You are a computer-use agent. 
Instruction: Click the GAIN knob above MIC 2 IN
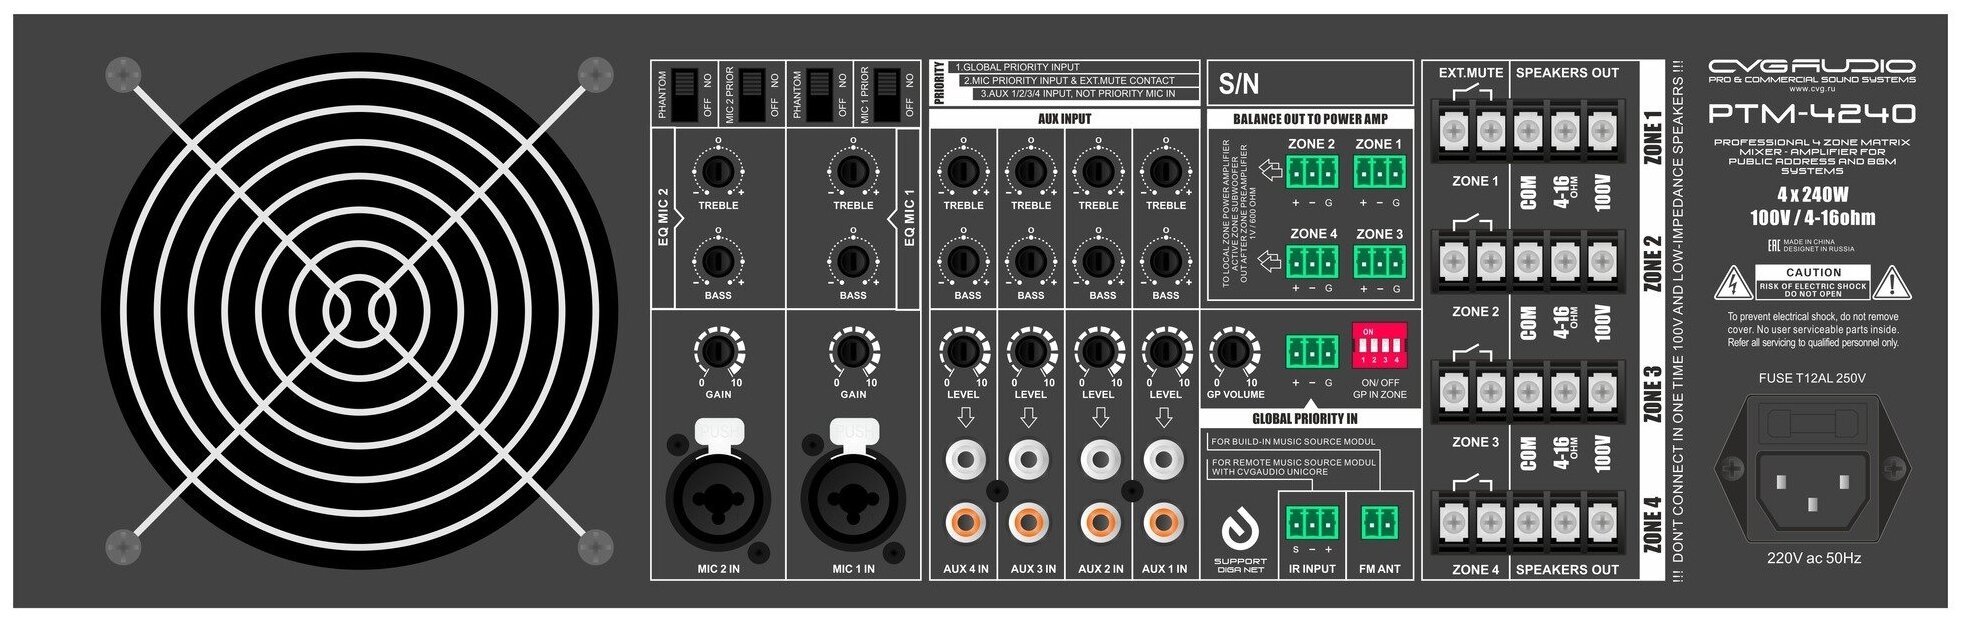[x=717, y=351]
